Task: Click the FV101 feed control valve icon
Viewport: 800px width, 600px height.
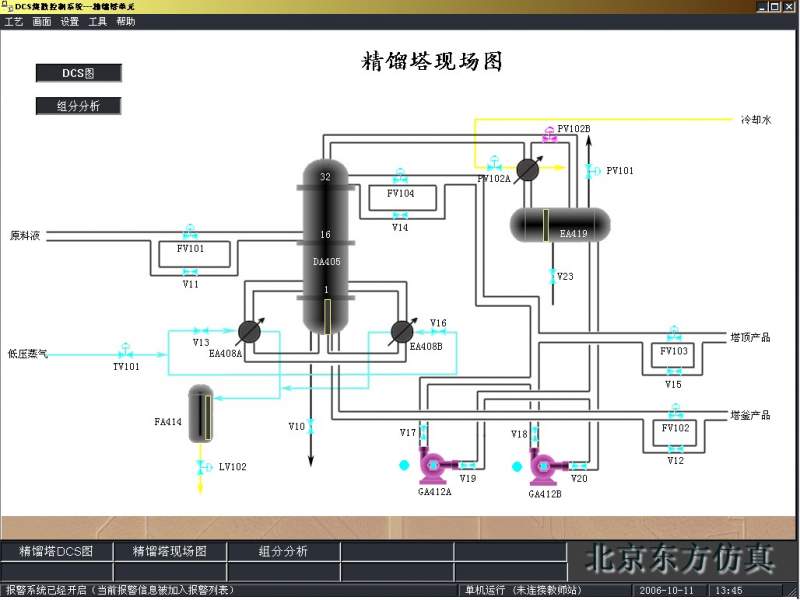Action: coord(190,232)
